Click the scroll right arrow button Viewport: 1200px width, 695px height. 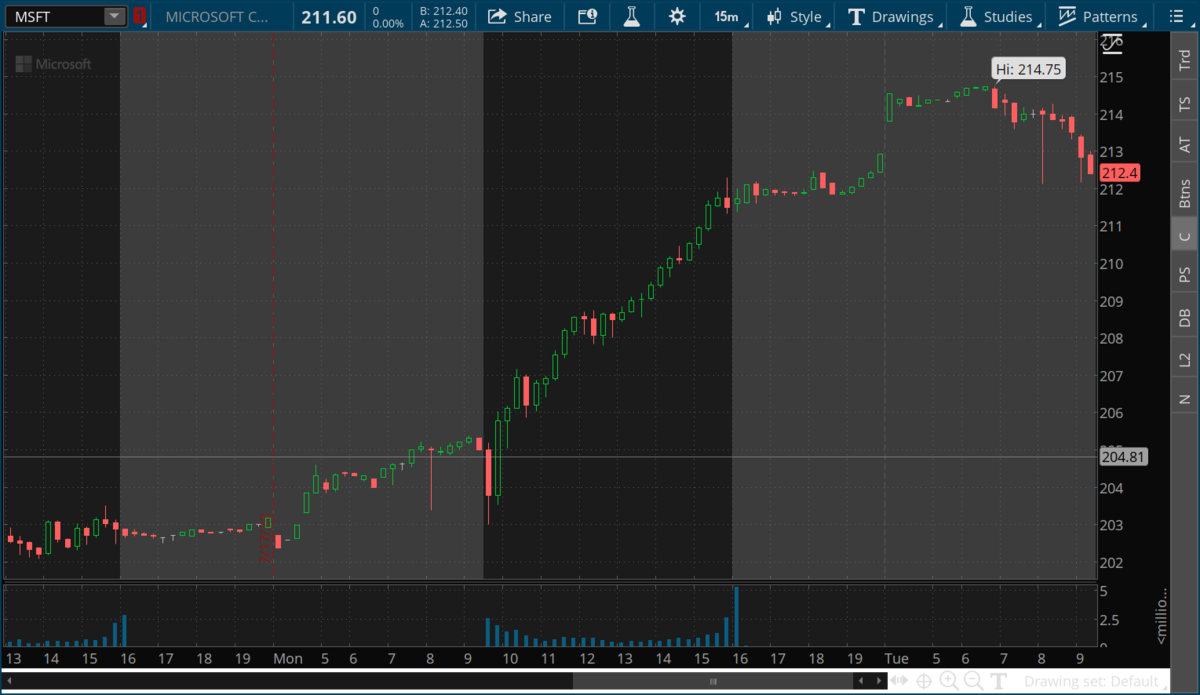(878, 681)
